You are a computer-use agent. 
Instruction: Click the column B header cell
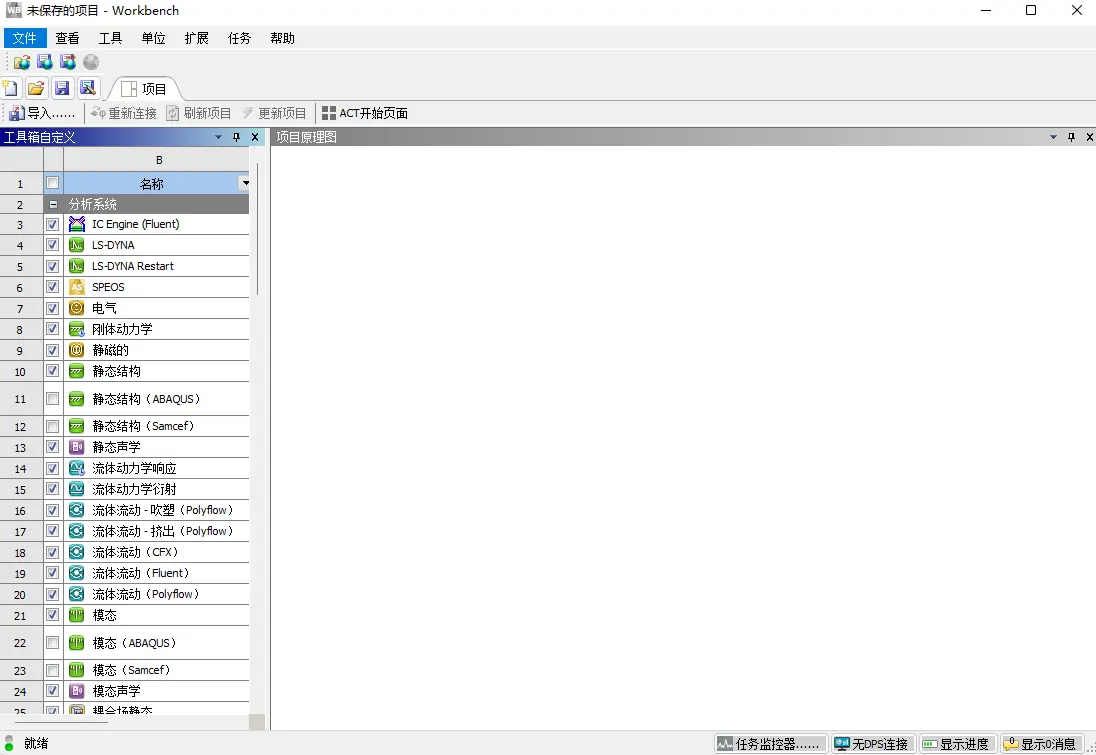tap(157, 160)
